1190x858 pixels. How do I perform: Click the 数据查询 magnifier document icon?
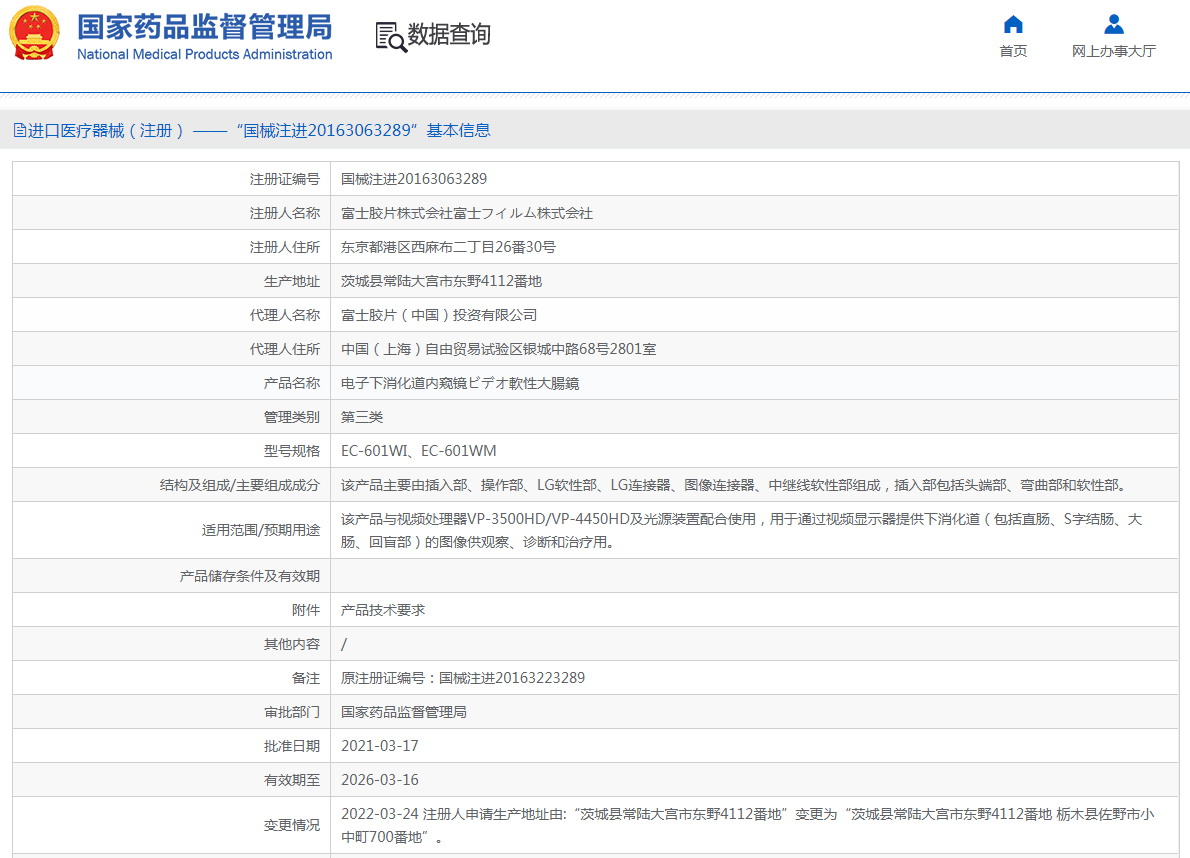pos(390,36)
